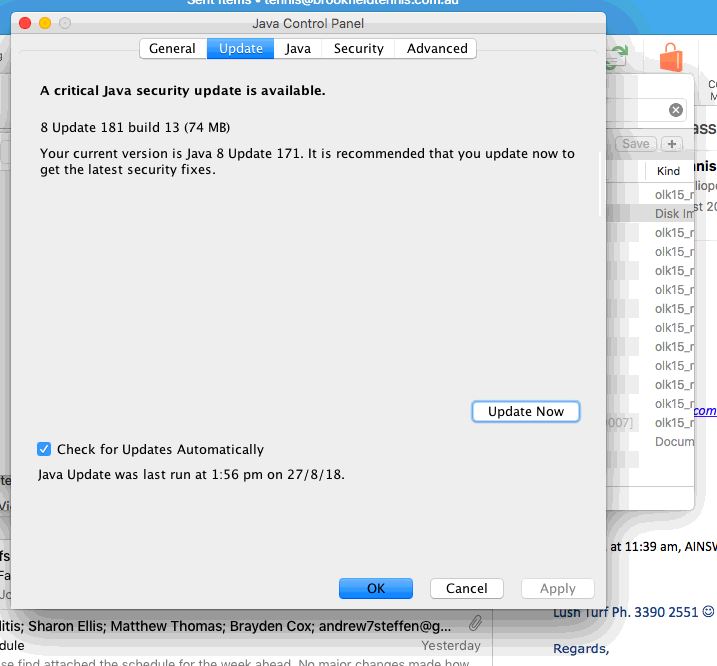
Task: Open the orange shopping bag store icon
Action: [x=671, y=58]
